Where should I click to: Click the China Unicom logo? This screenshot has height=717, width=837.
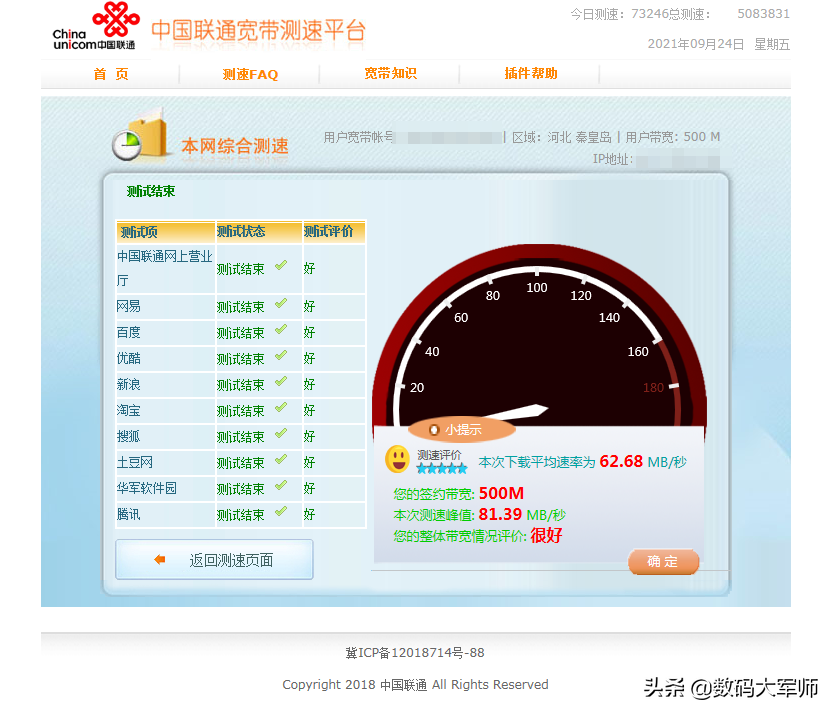tap(96, 27)
